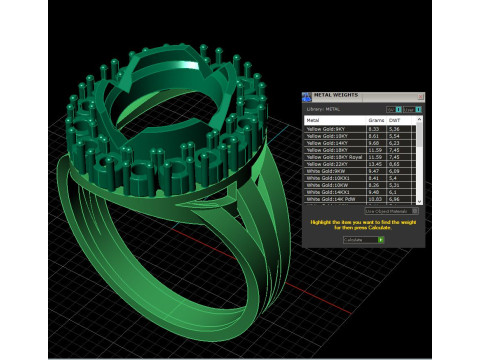This screenshot has height=360, width=480.
Task: Click the 8.33 grams value cell
Action: click(377, 129)
